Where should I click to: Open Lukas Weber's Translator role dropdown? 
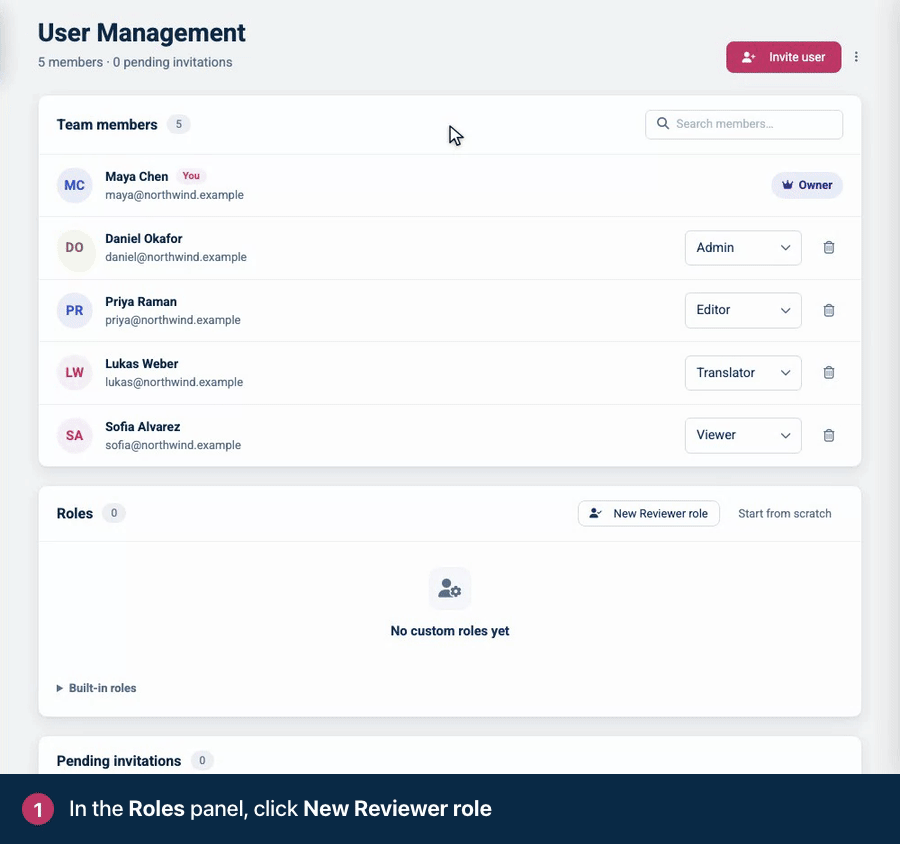point(743,373)
